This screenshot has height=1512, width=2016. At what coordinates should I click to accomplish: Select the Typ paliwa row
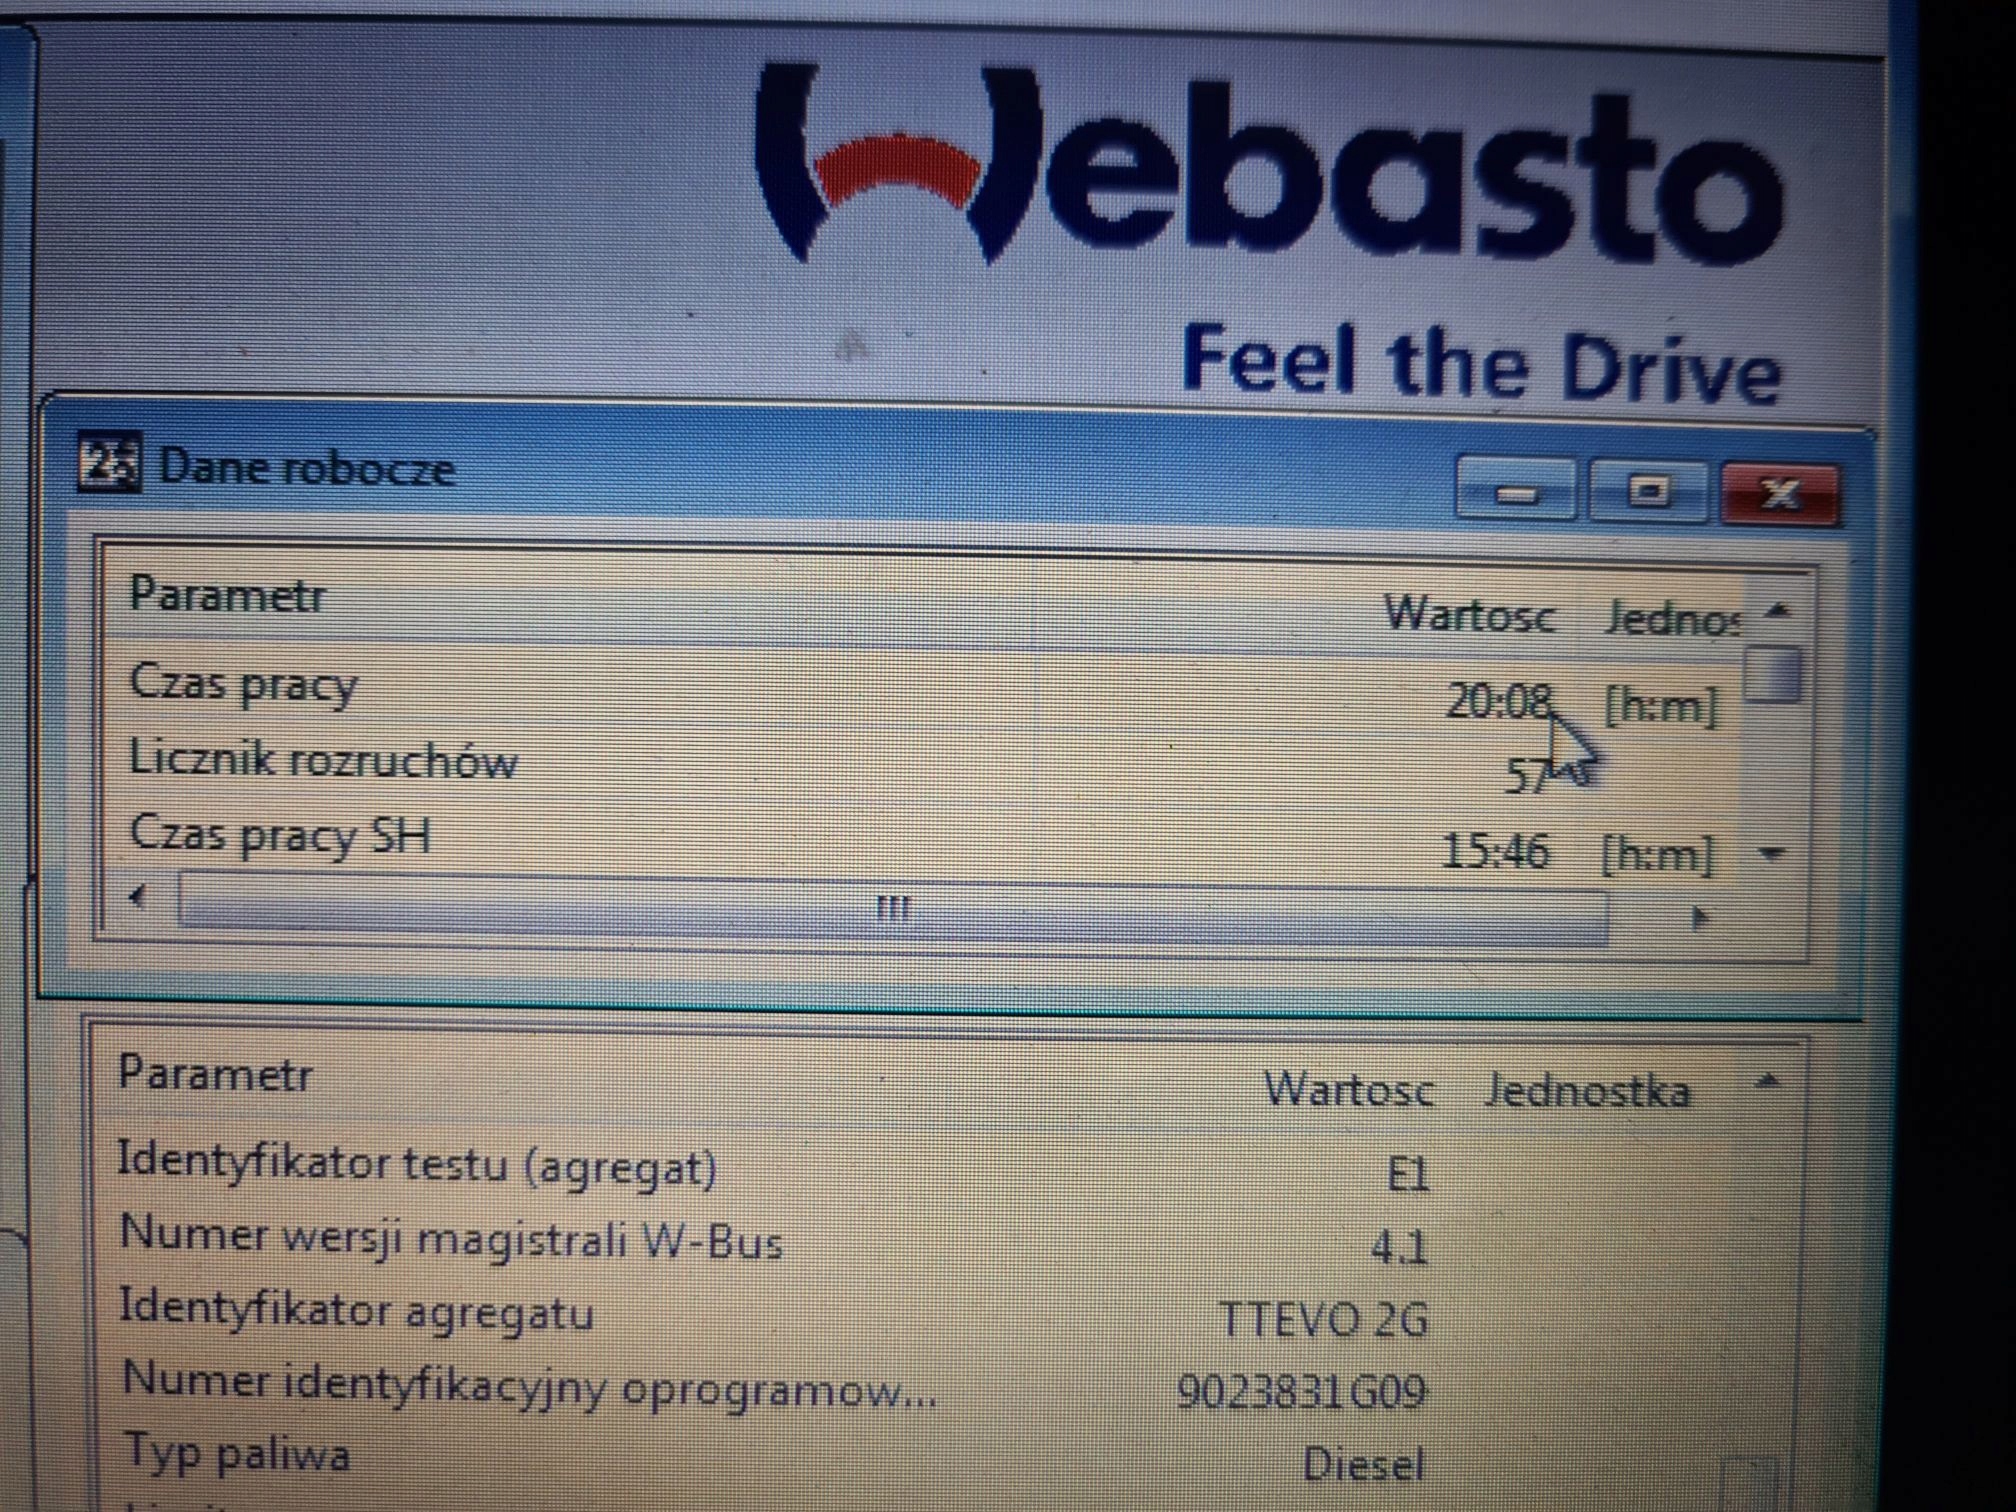pyautogui.click(x=236, y=1454)
